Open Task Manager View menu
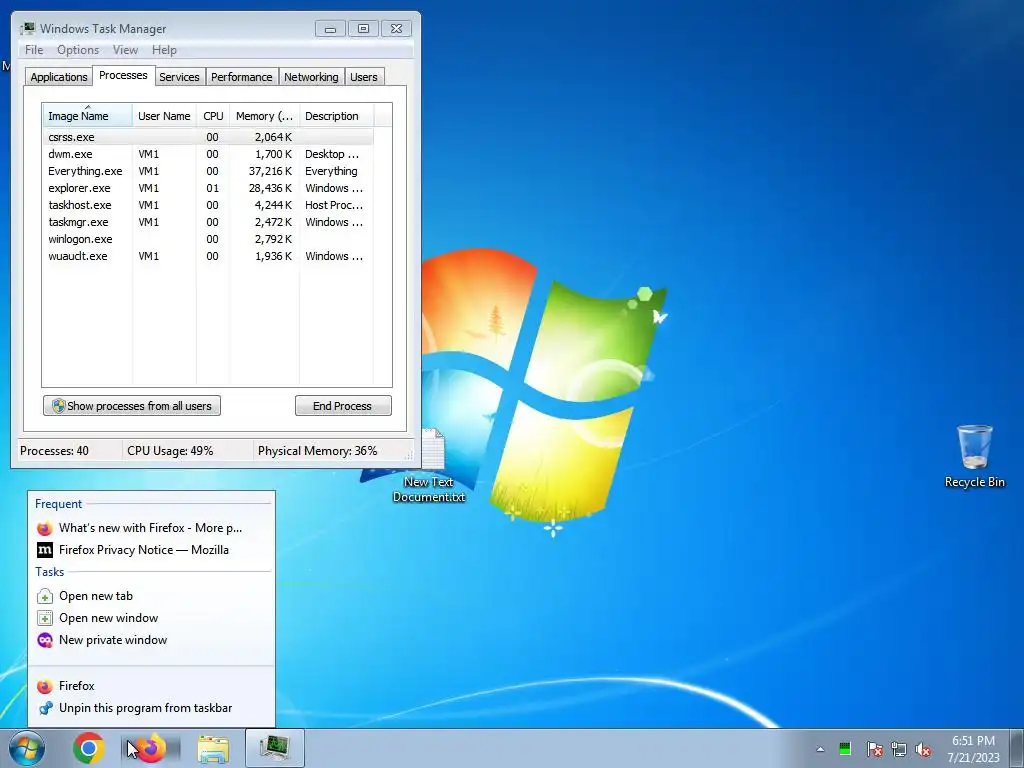 (125, 50)
